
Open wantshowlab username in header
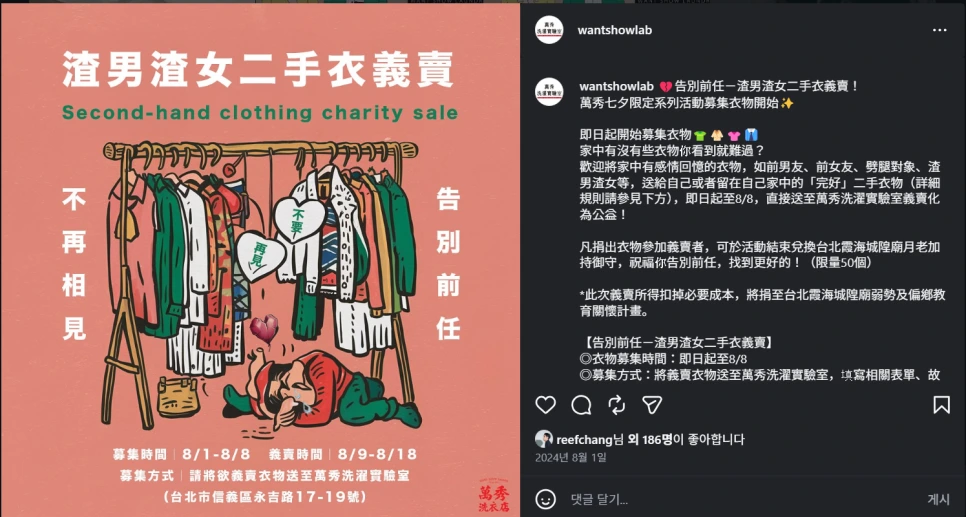(x=614, y=30)
